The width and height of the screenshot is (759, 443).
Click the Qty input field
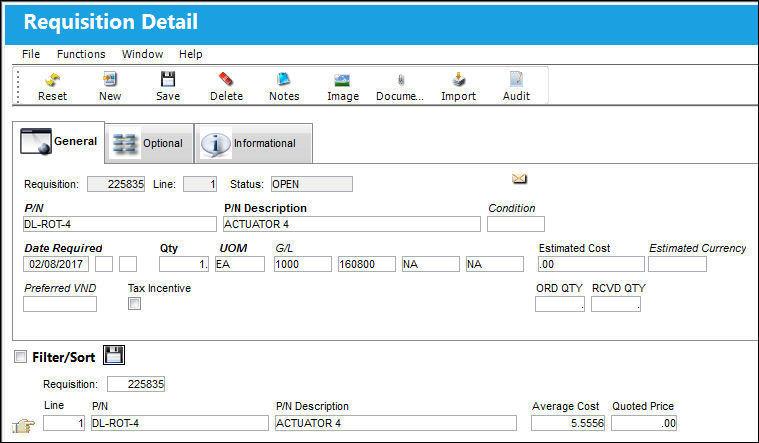tap(184, 264)
